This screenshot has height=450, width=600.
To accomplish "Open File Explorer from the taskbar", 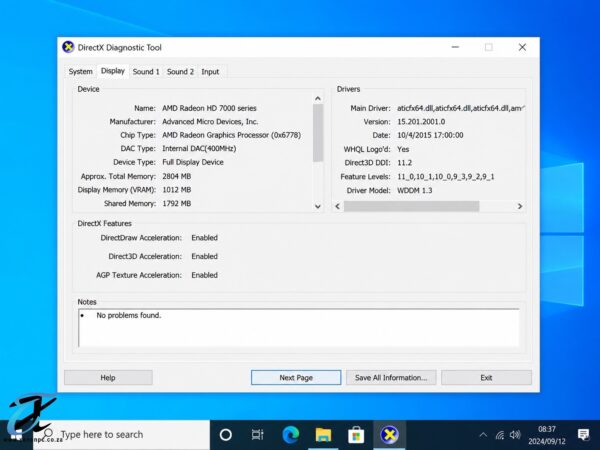I will 323,435.
